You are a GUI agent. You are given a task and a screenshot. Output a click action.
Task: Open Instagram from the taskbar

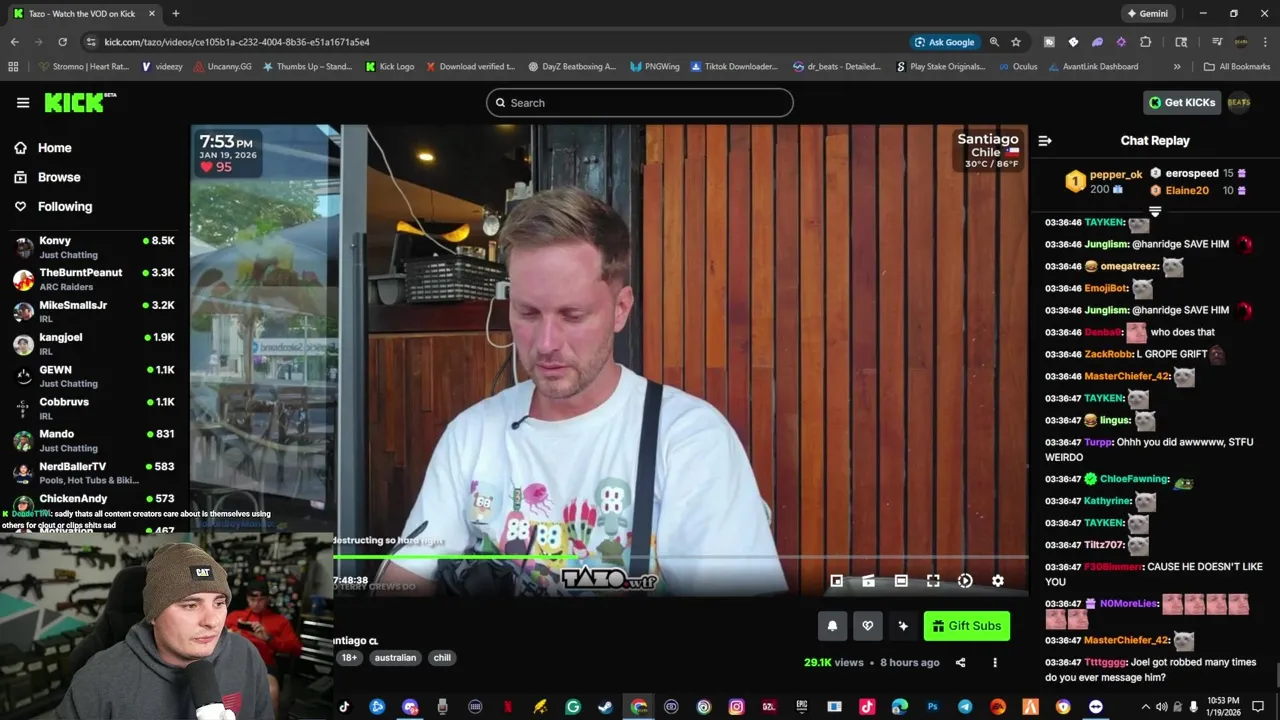click(x=736, y=706)
